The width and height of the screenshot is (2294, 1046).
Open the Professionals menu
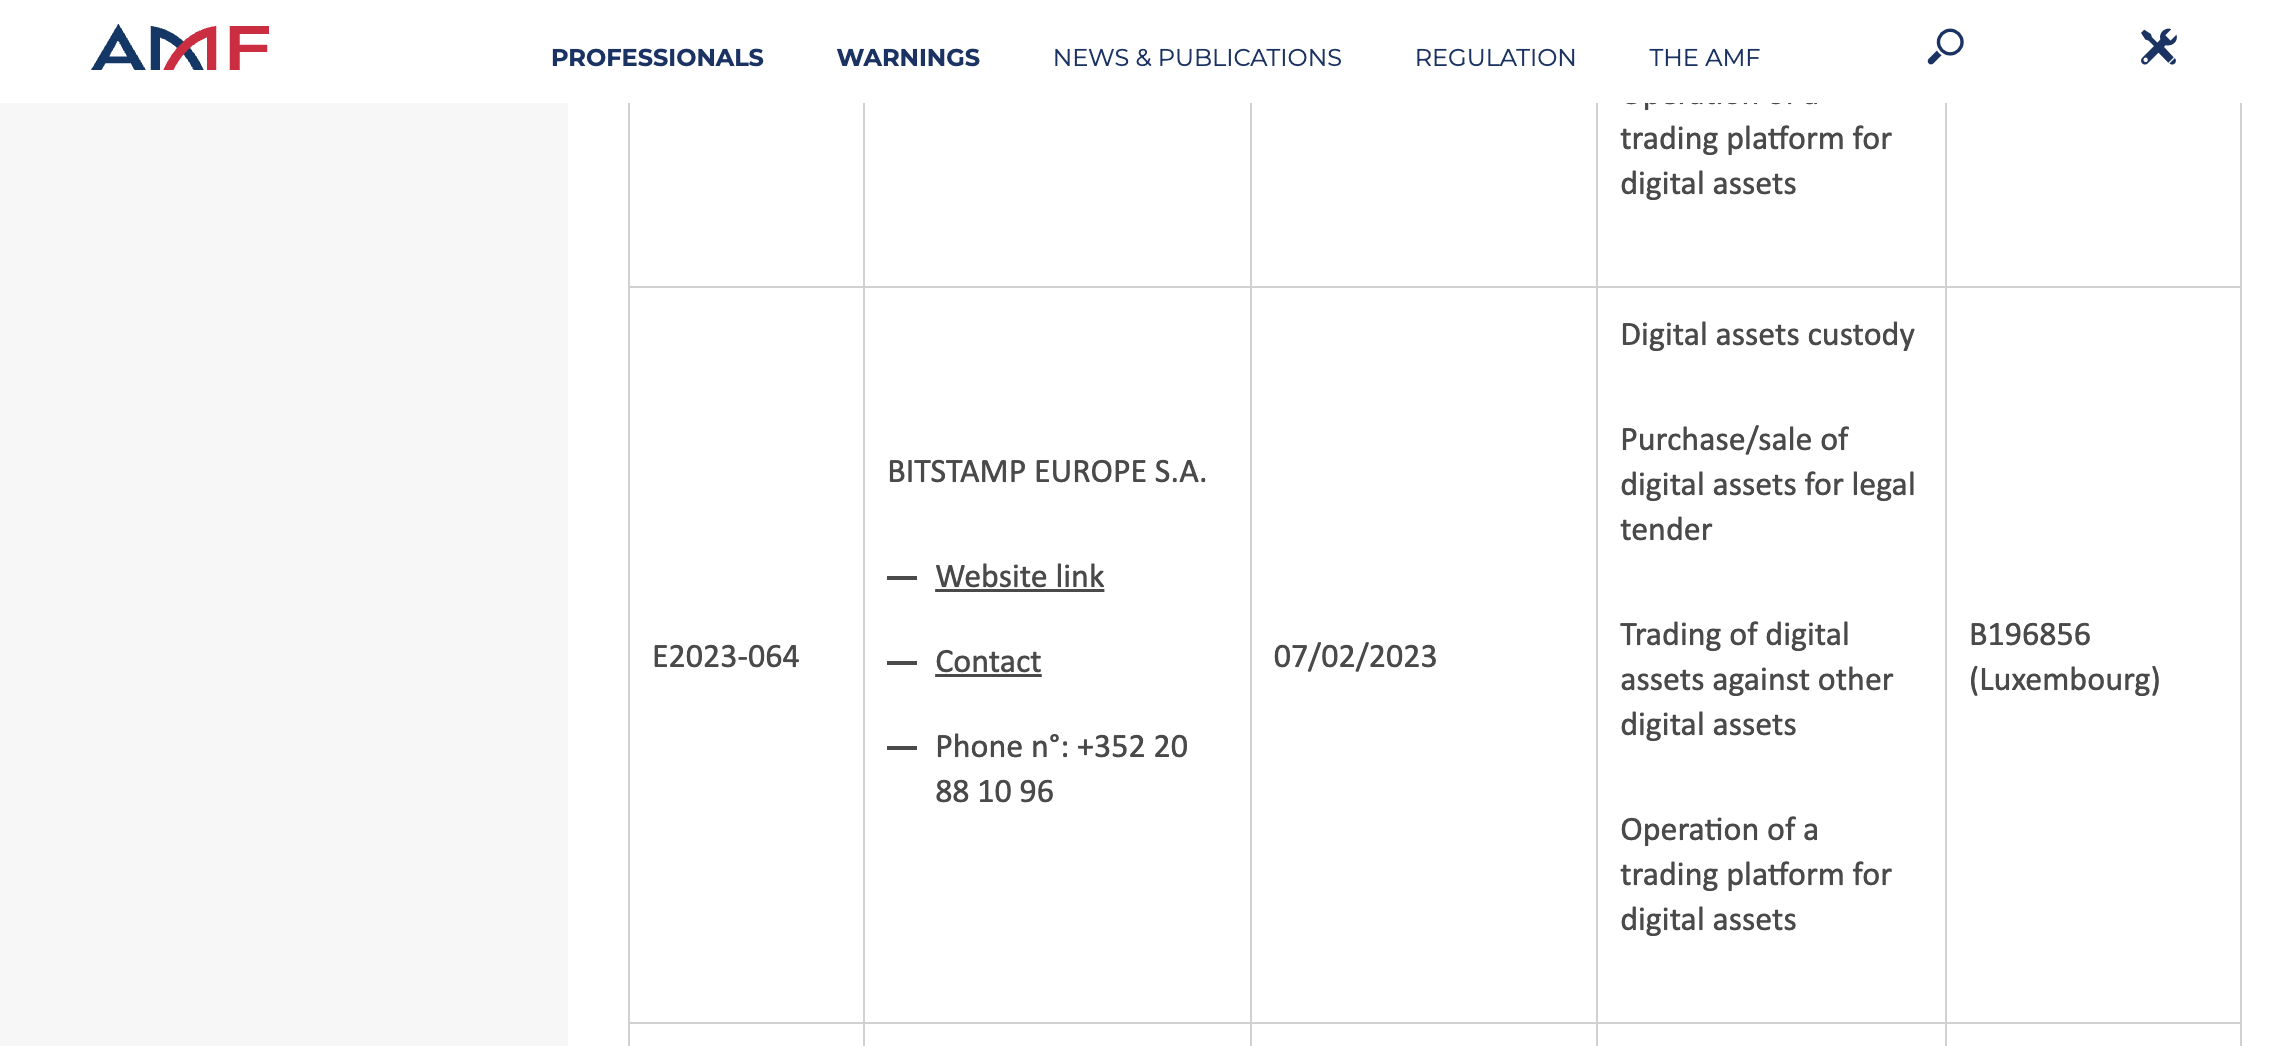click(657, 57)
